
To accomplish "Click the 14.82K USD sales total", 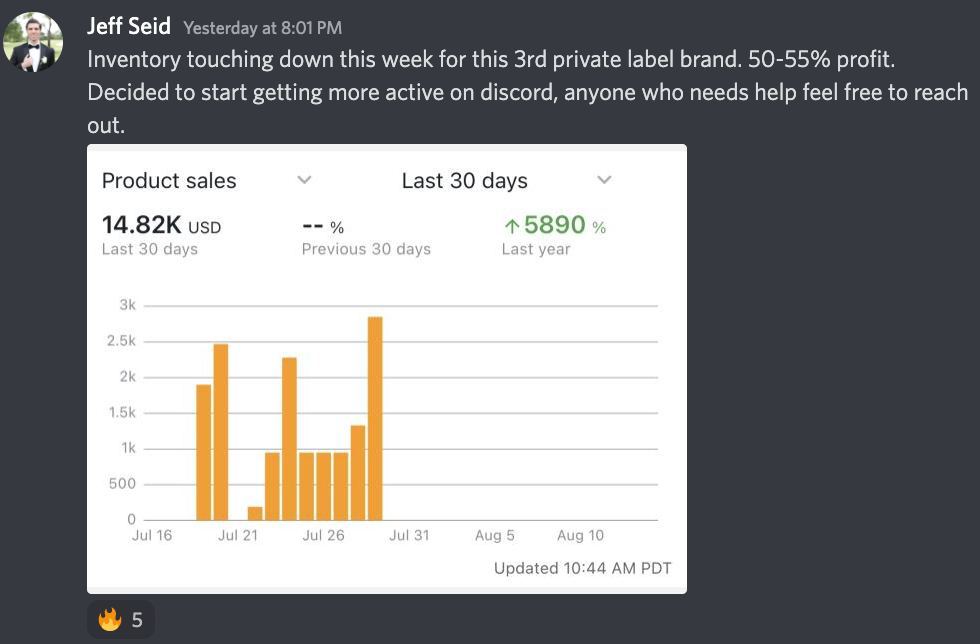I will tap(161, 226).
